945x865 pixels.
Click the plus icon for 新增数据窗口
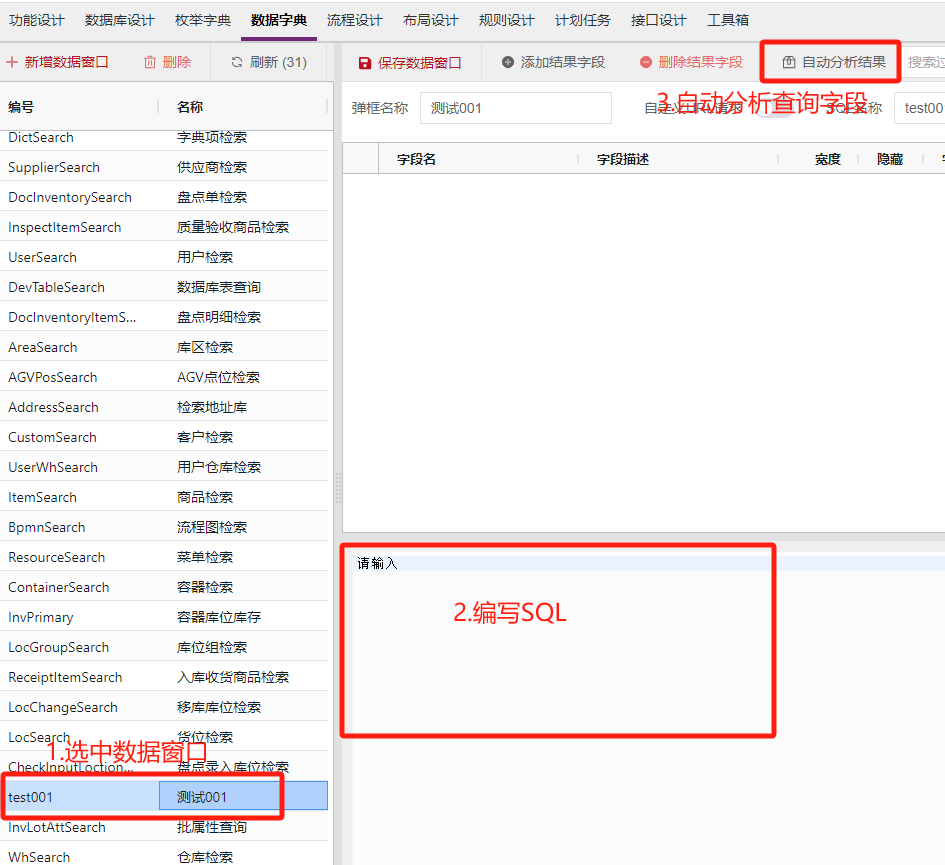pyautogui.click(x=12, y=62)
